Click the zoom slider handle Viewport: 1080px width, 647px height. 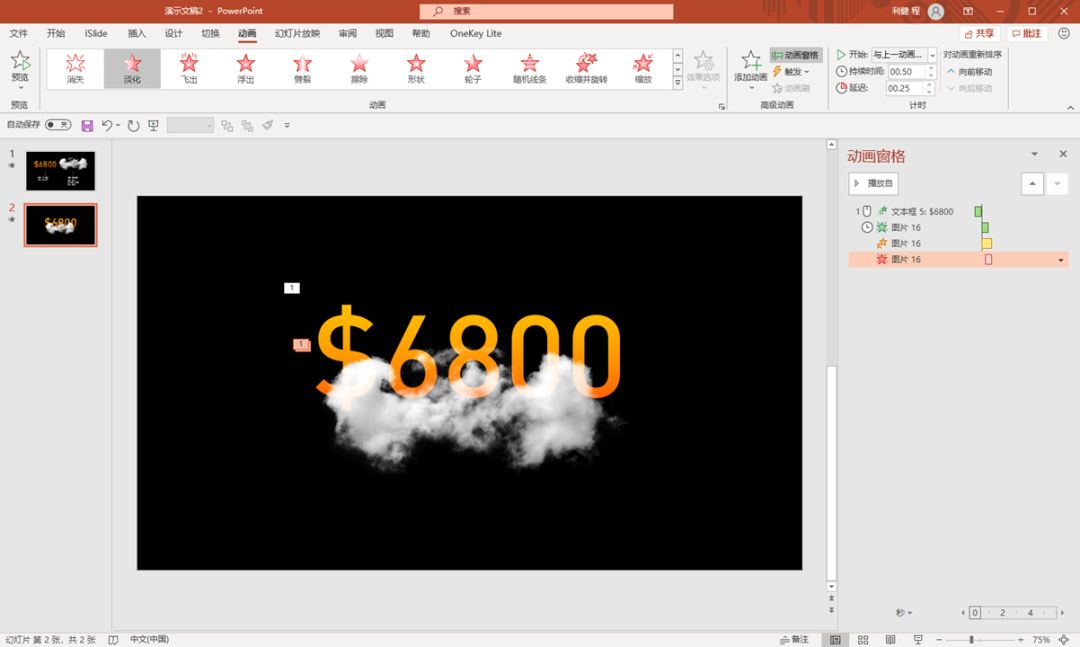tap(971, 640)
